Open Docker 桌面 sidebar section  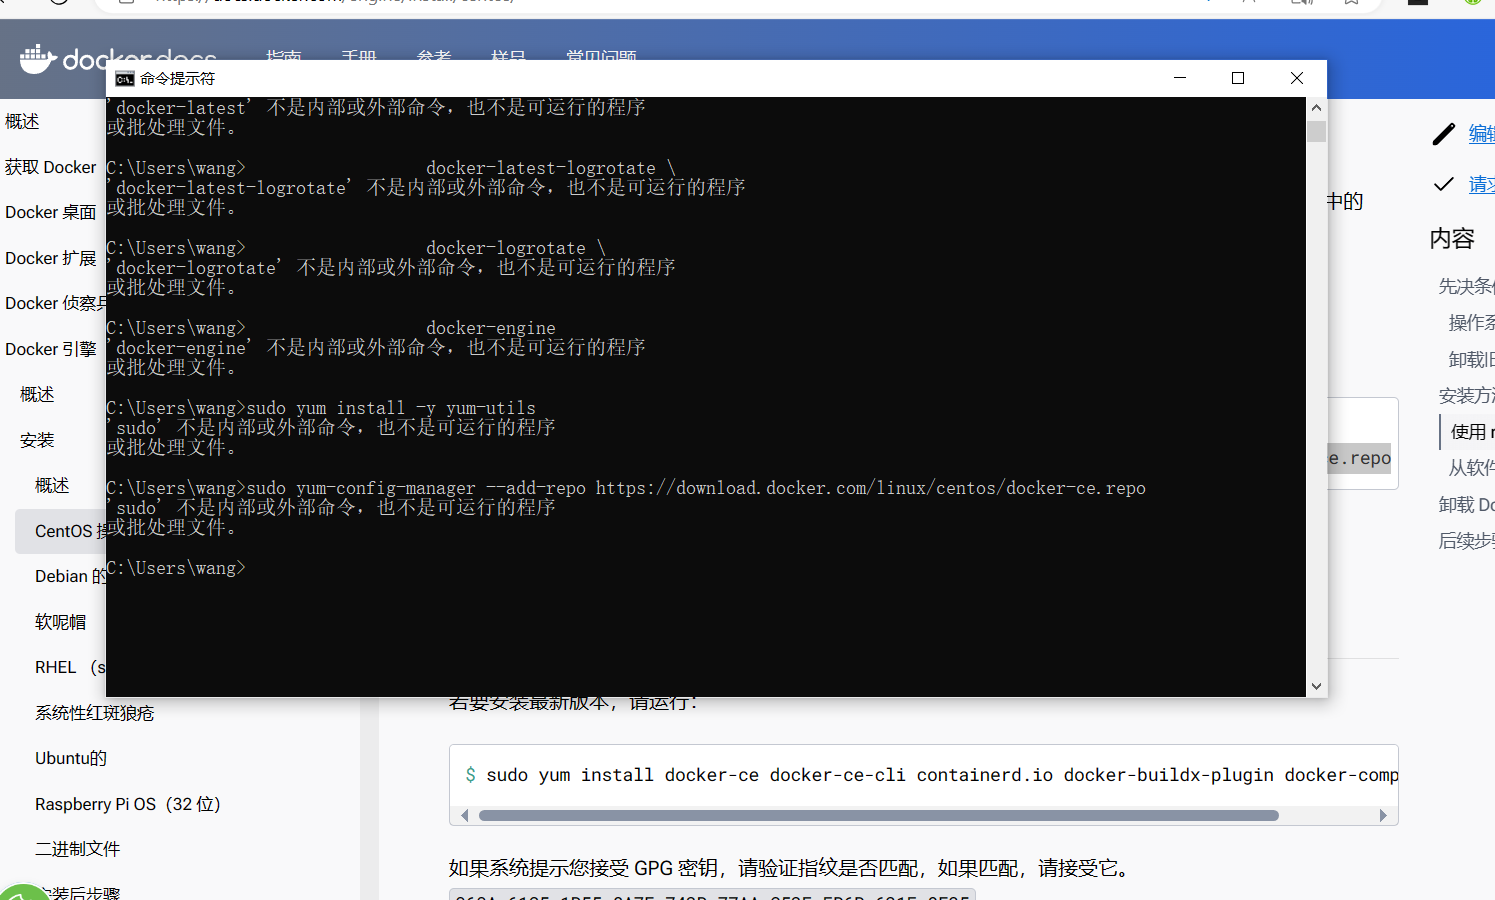tap(51, 212)
